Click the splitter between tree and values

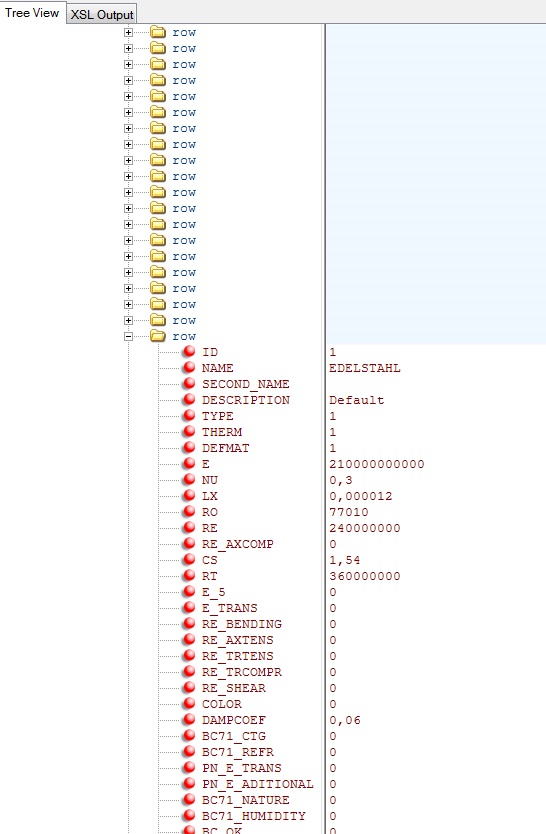(x=324, y=428)
